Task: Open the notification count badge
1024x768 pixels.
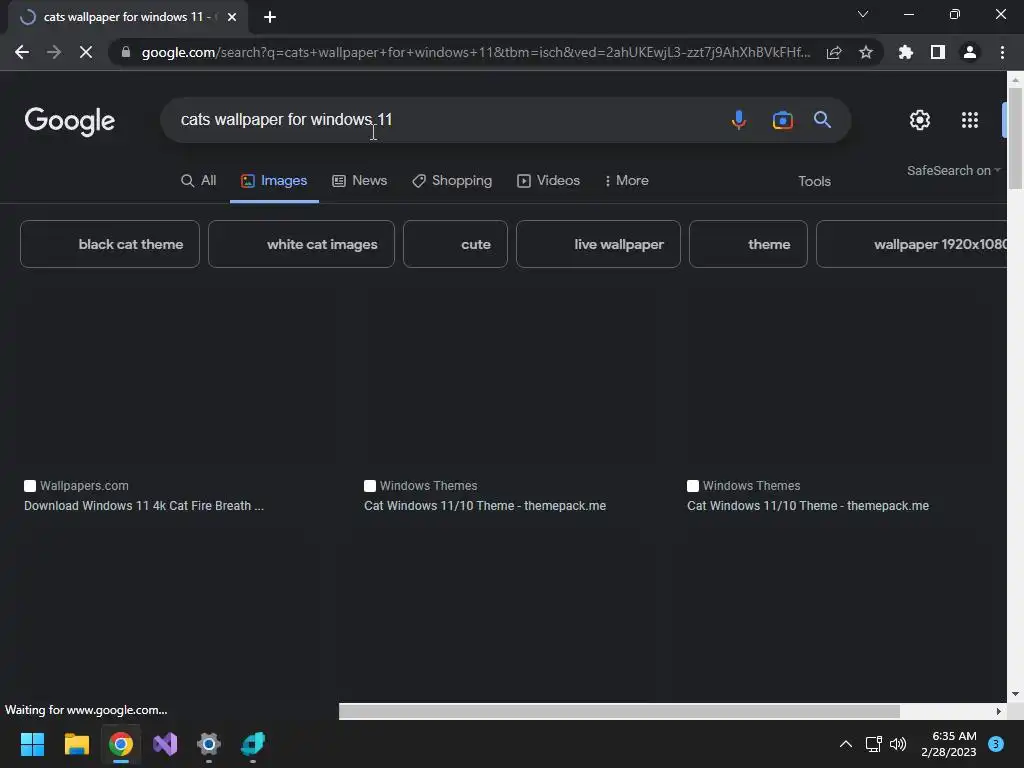Action: [996, 744]
